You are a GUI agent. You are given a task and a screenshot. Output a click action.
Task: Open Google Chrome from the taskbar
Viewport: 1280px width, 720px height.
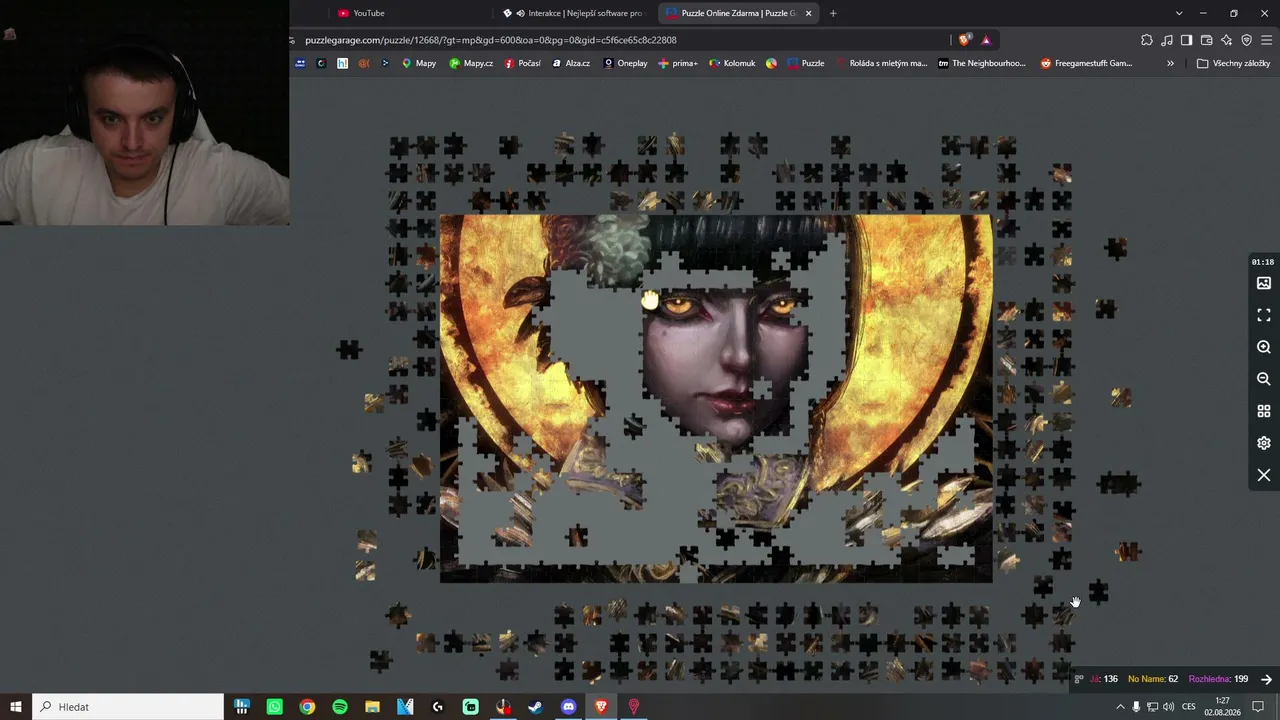pyautogui.click(x=307, y=707)
